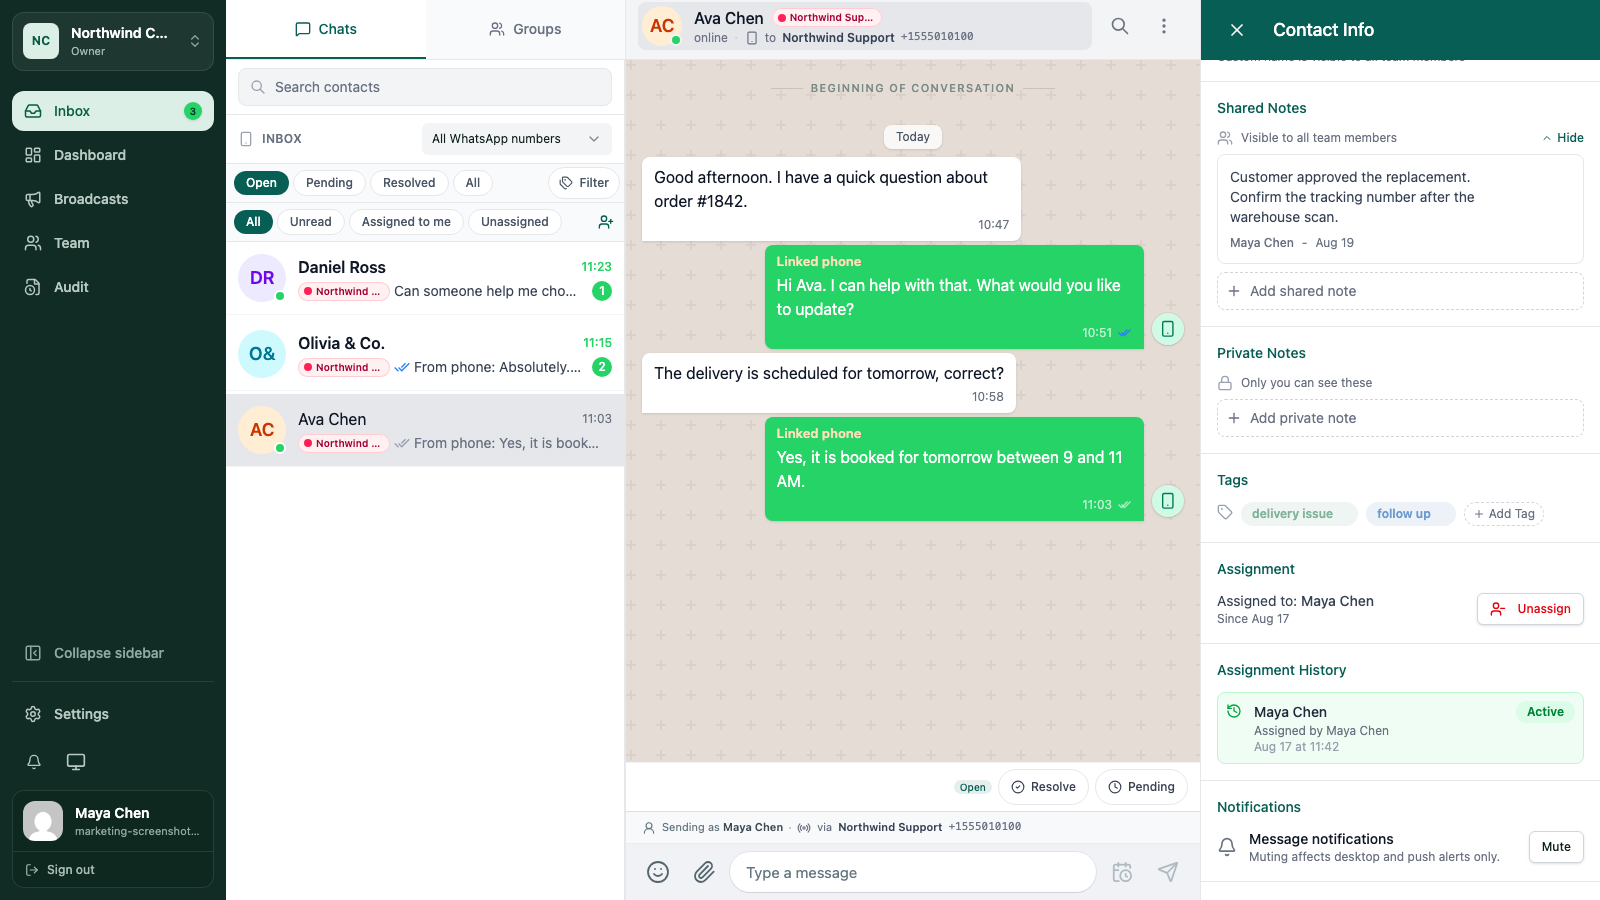1600x900 pixels.
Task: Switch to the Chats tab
Action: 326,29
